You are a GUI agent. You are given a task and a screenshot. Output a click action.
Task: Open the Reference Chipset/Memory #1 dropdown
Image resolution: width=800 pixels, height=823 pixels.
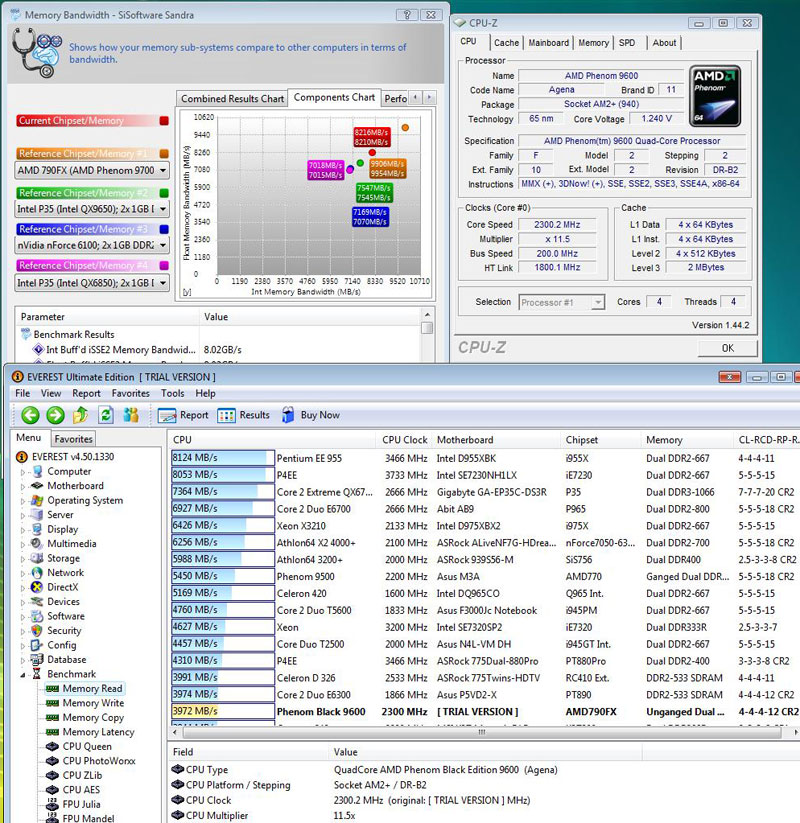click(163, 171)
